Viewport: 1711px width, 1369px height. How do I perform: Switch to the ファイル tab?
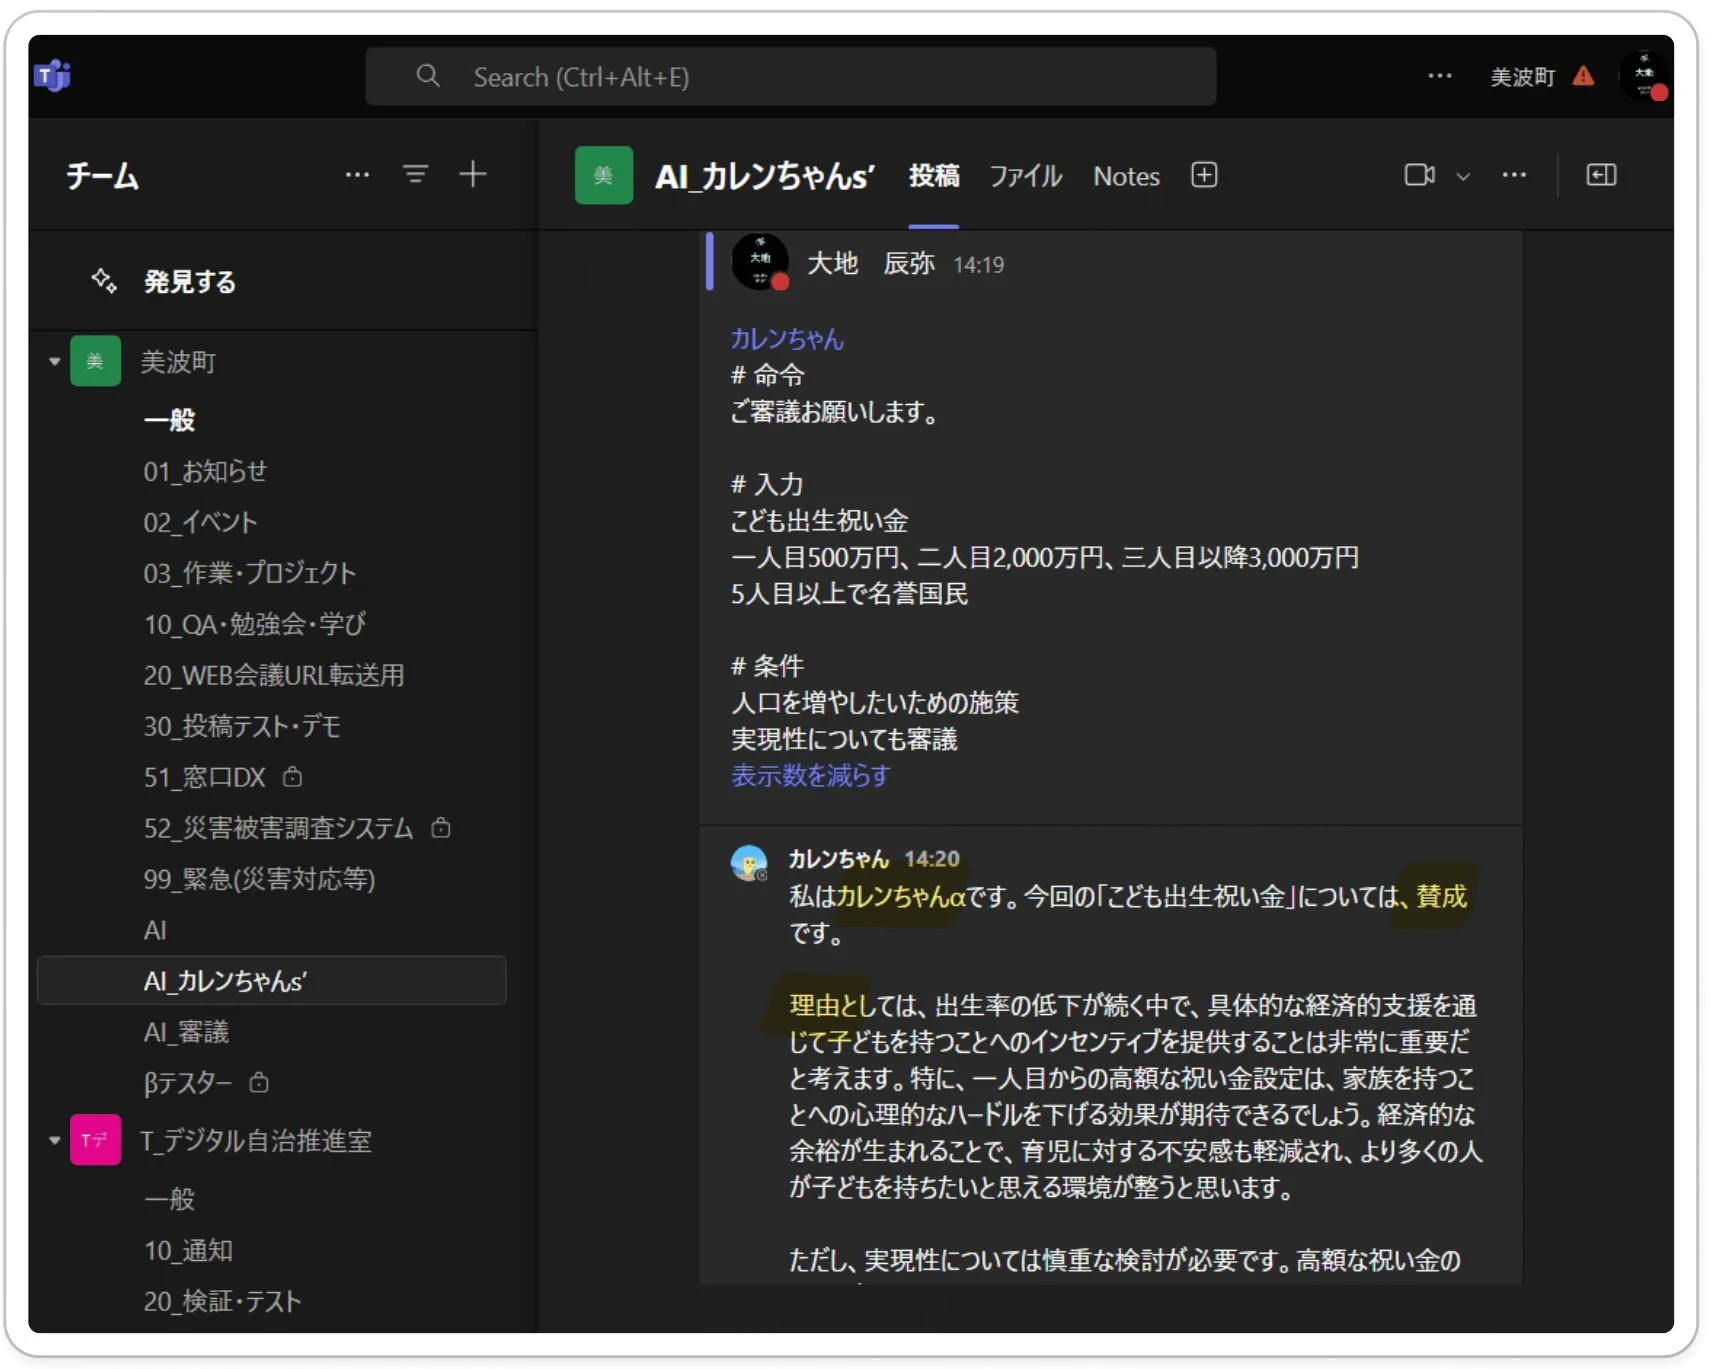point(1025,176)
